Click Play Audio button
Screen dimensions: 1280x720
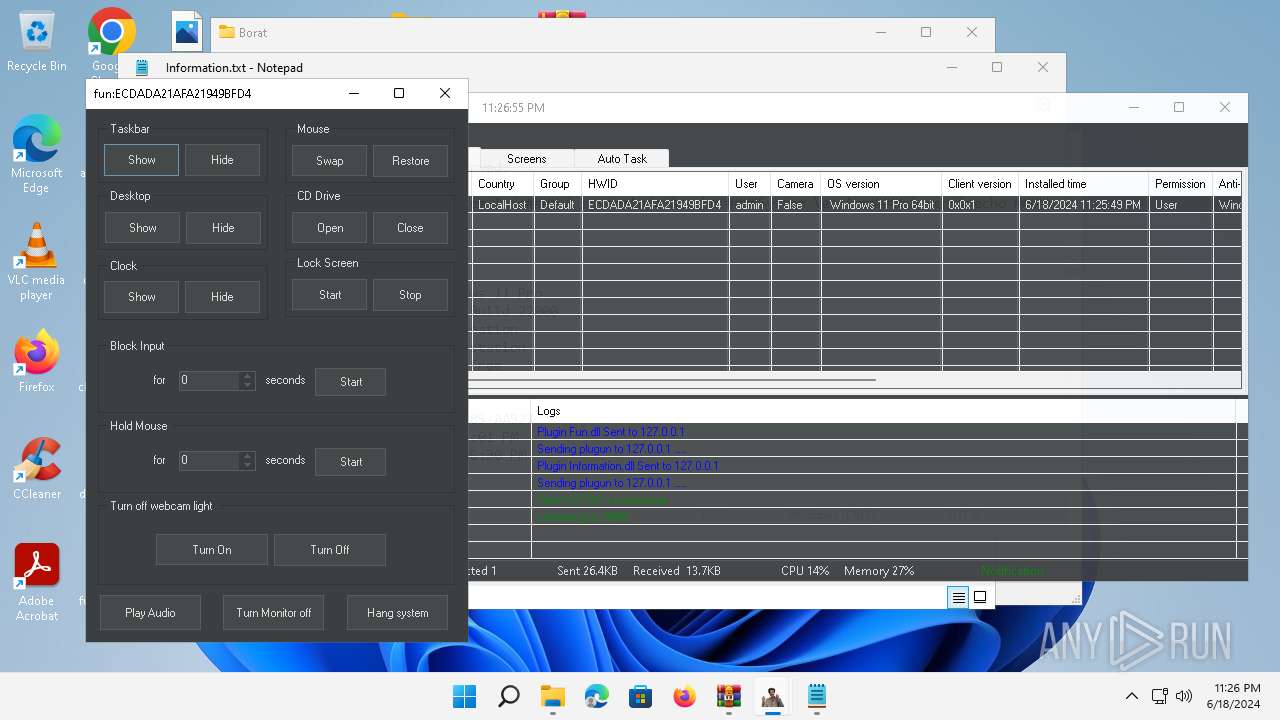[x=150, y=613]
